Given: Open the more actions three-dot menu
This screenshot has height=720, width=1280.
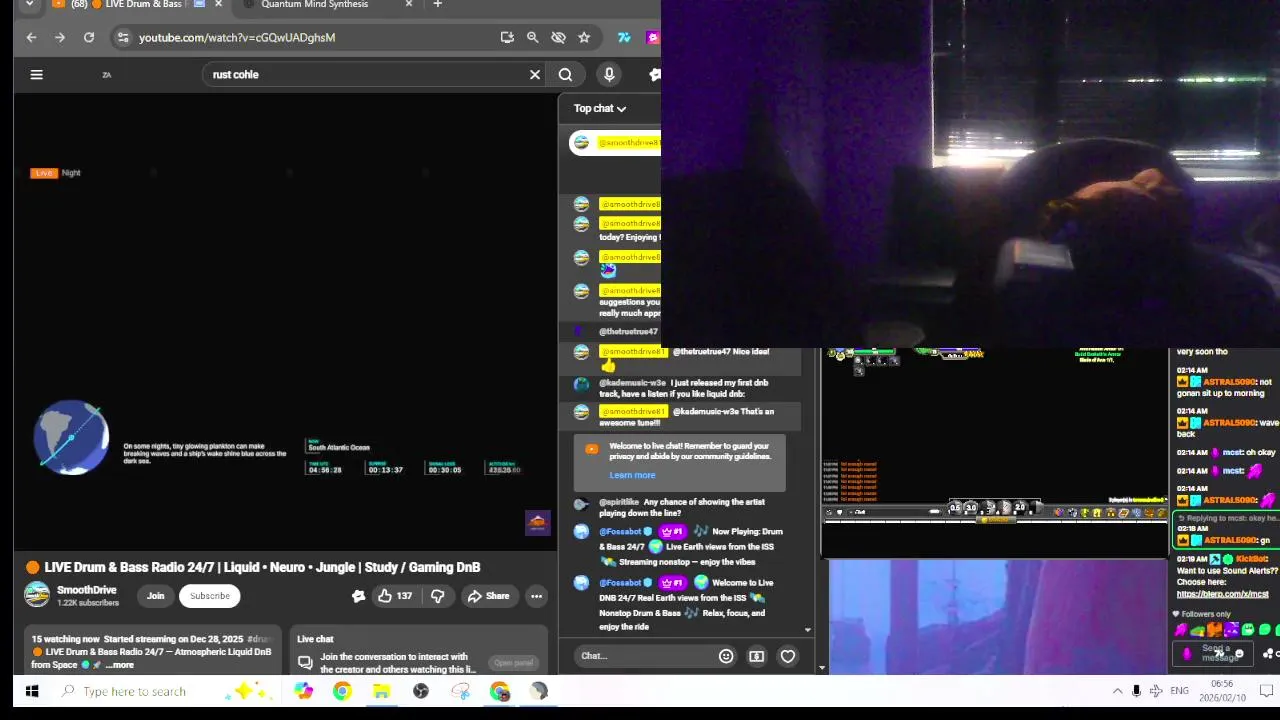Looking at the screenshot, I should click(x=536, y=596).
